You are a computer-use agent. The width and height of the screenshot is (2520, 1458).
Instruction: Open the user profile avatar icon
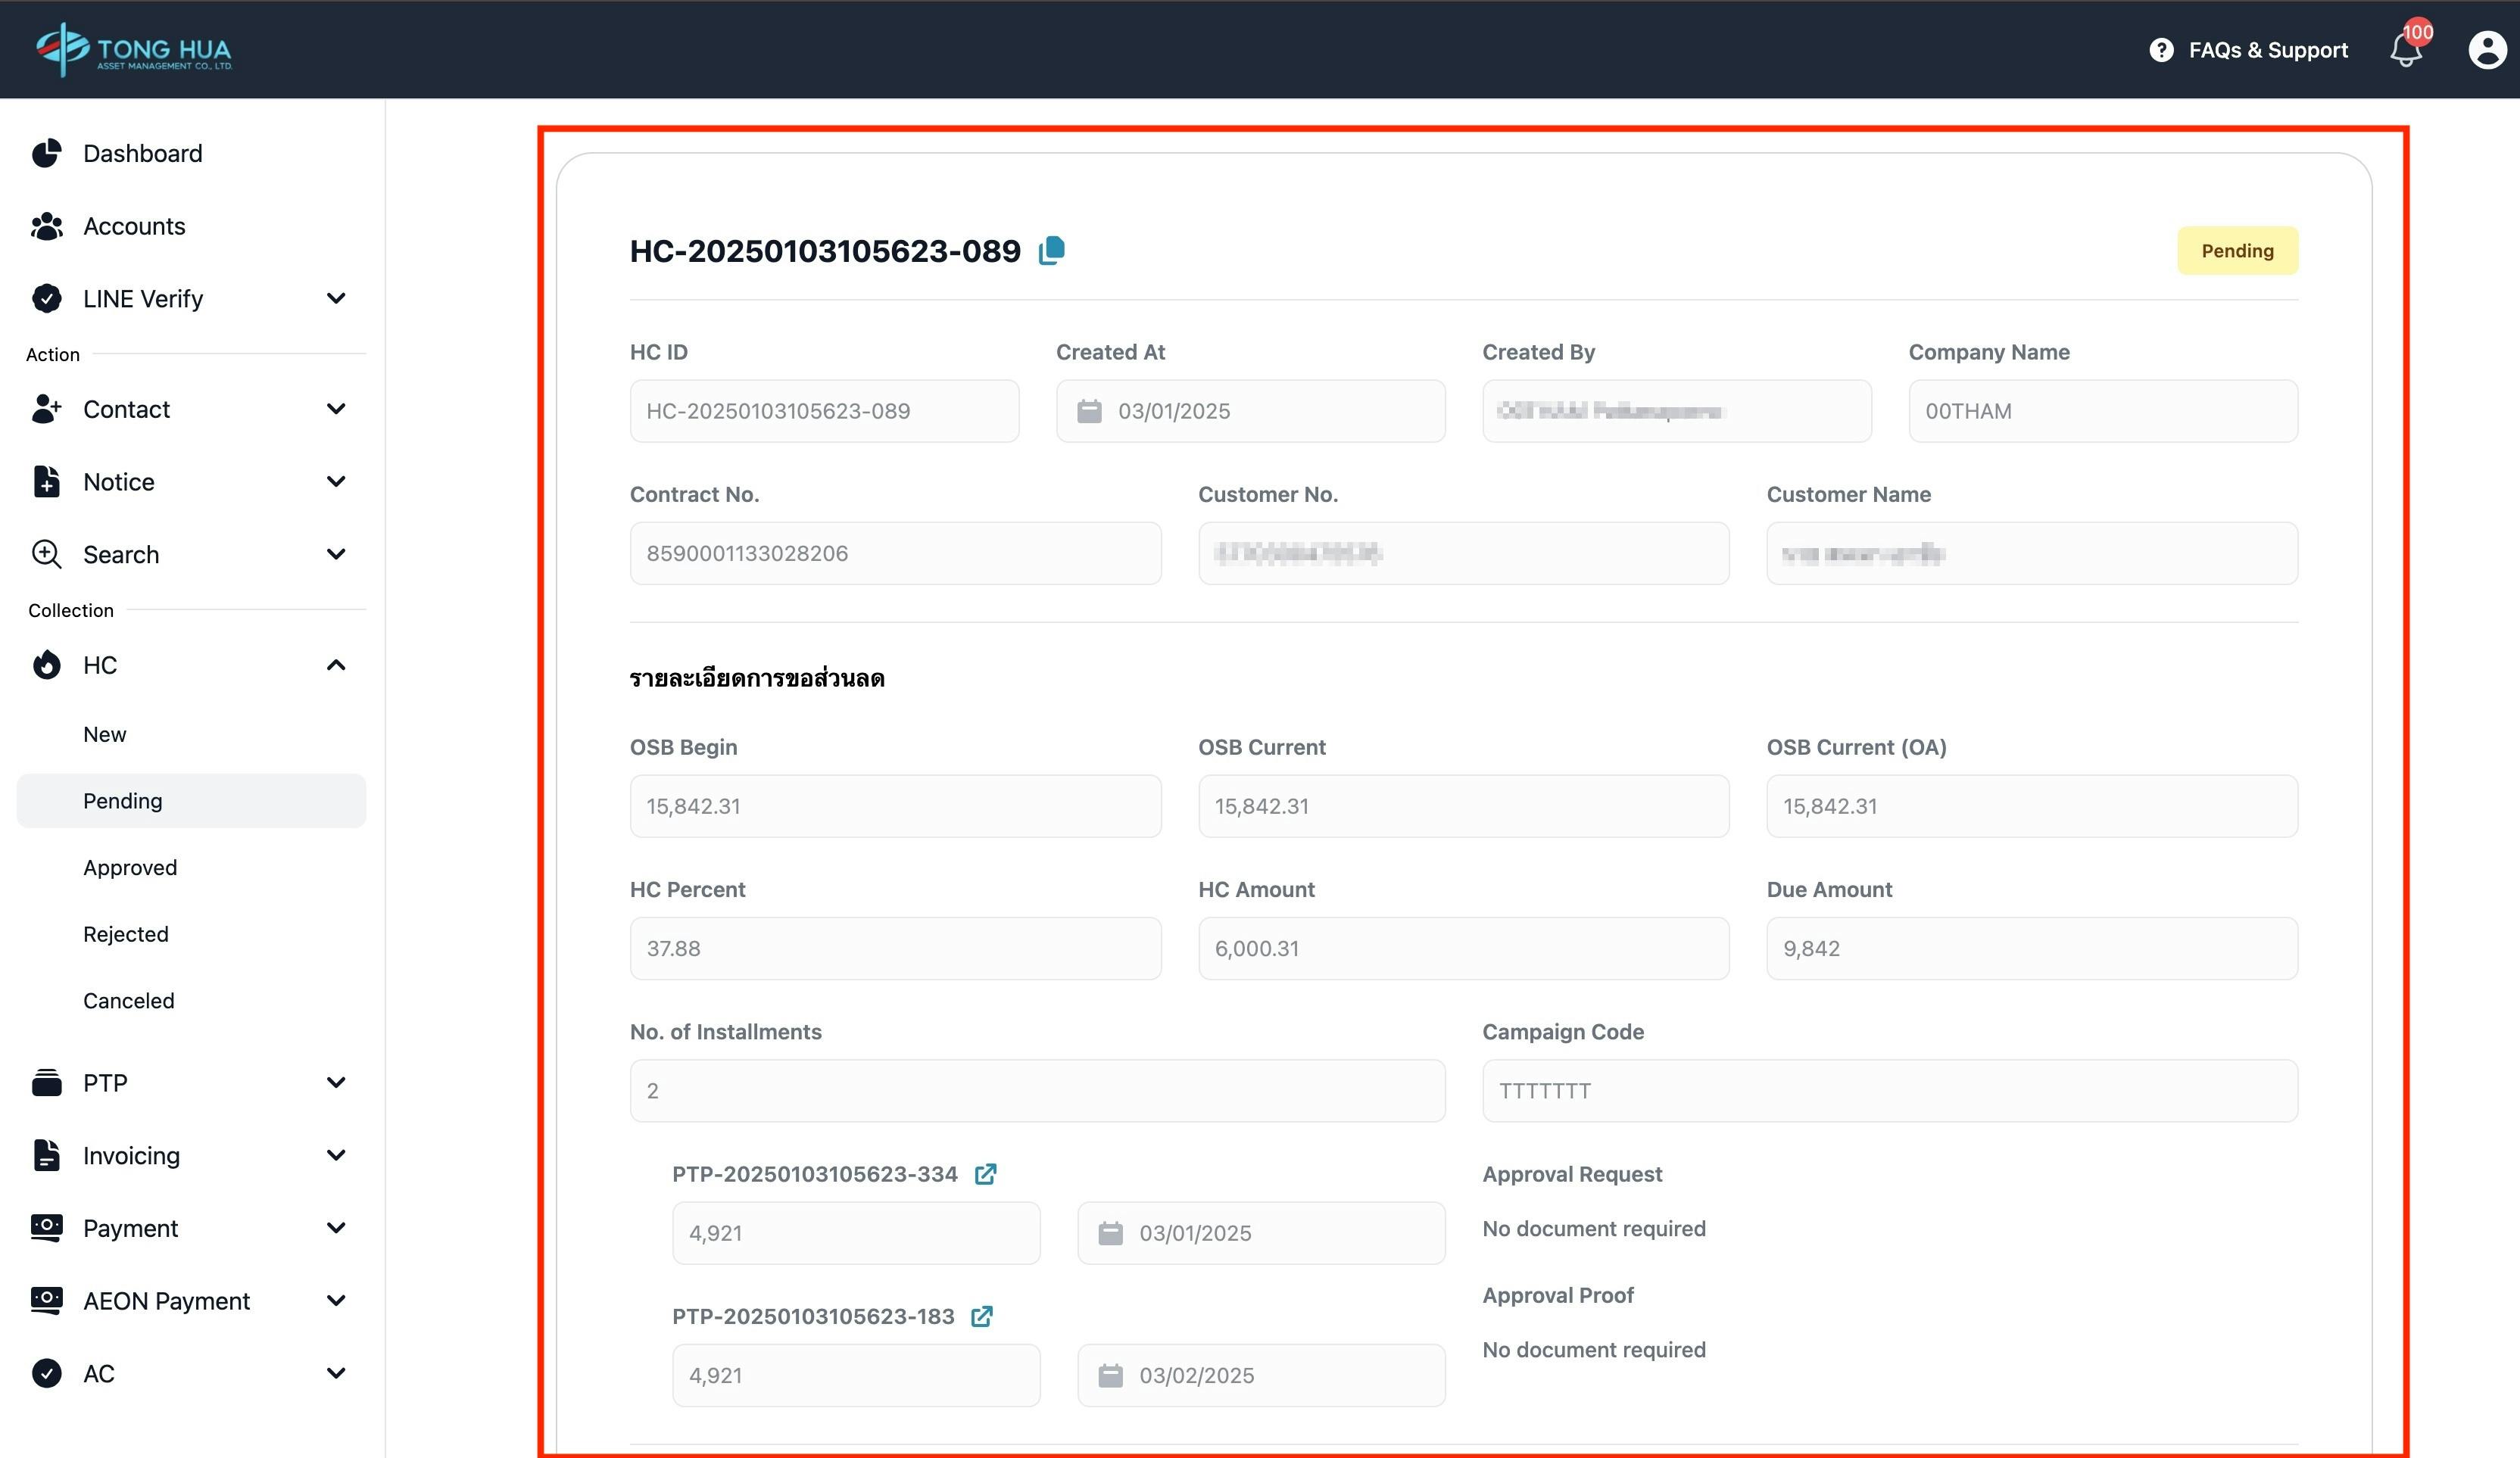(x=2487, y=49)
